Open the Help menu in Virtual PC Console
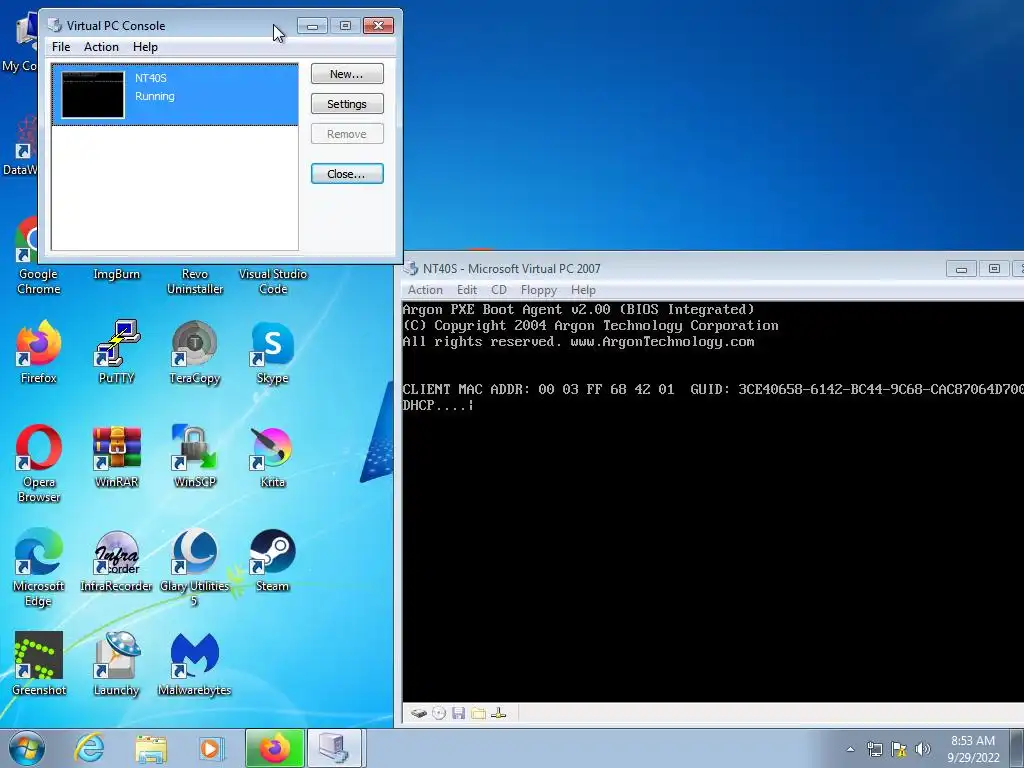1024x768 pixels. point(145,47)
